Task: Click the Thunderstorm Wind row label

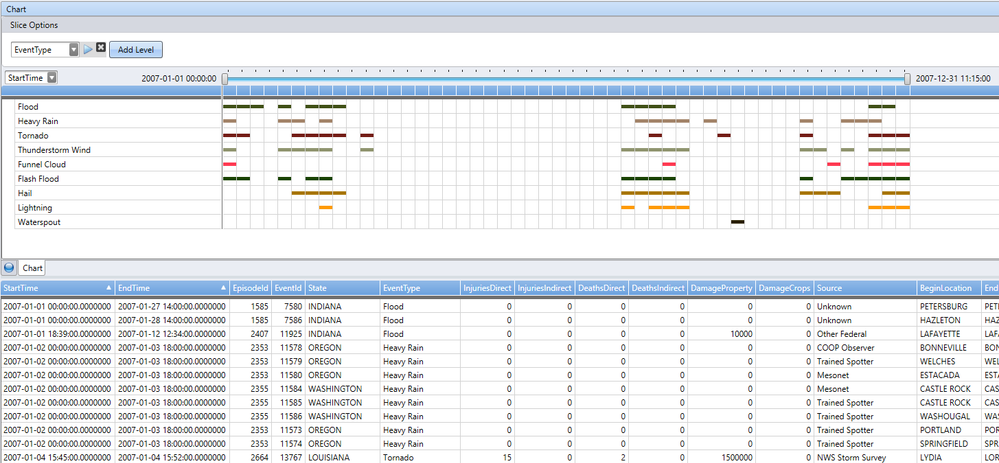Action: pos(54,150)
